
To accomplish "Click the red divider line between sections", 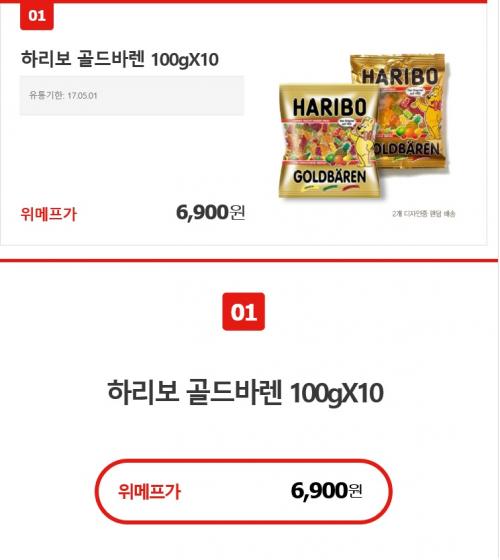I will 249,260.
